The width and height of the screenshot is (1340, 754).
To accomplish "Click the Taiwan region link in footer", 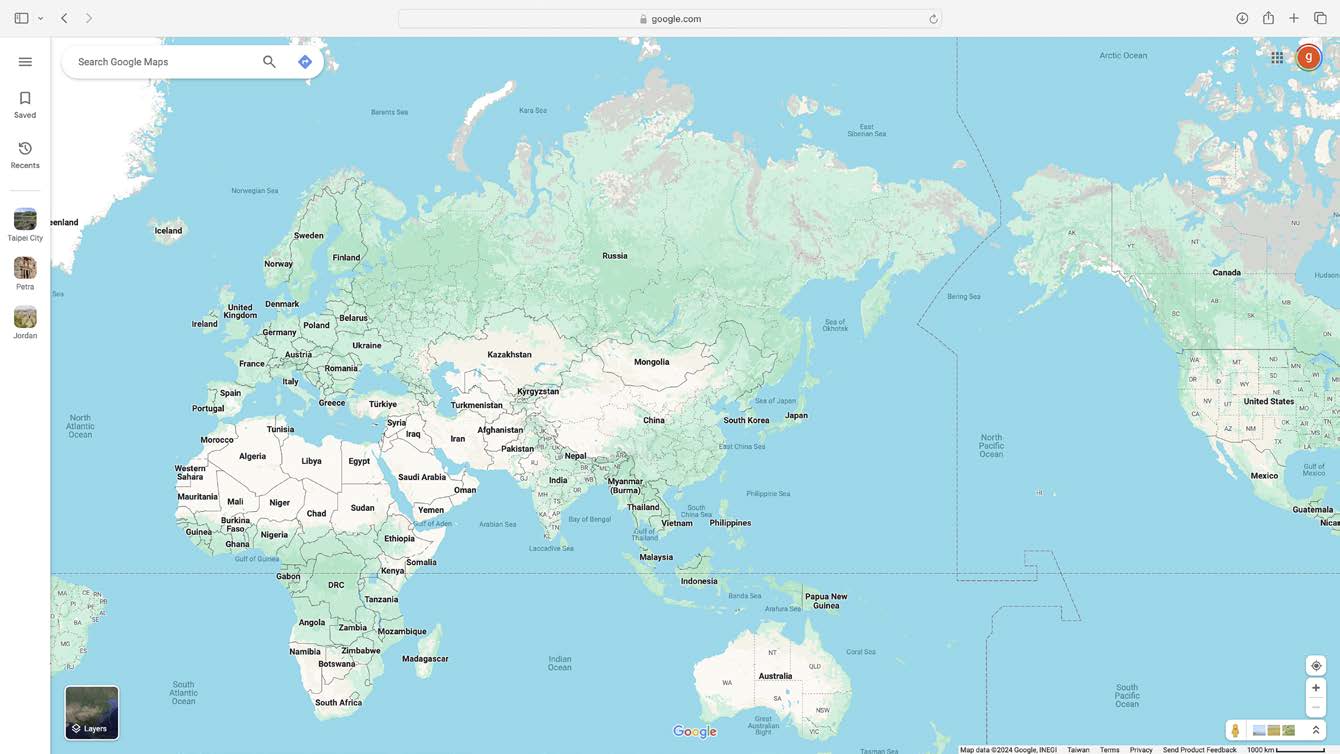I will 1078,750.
